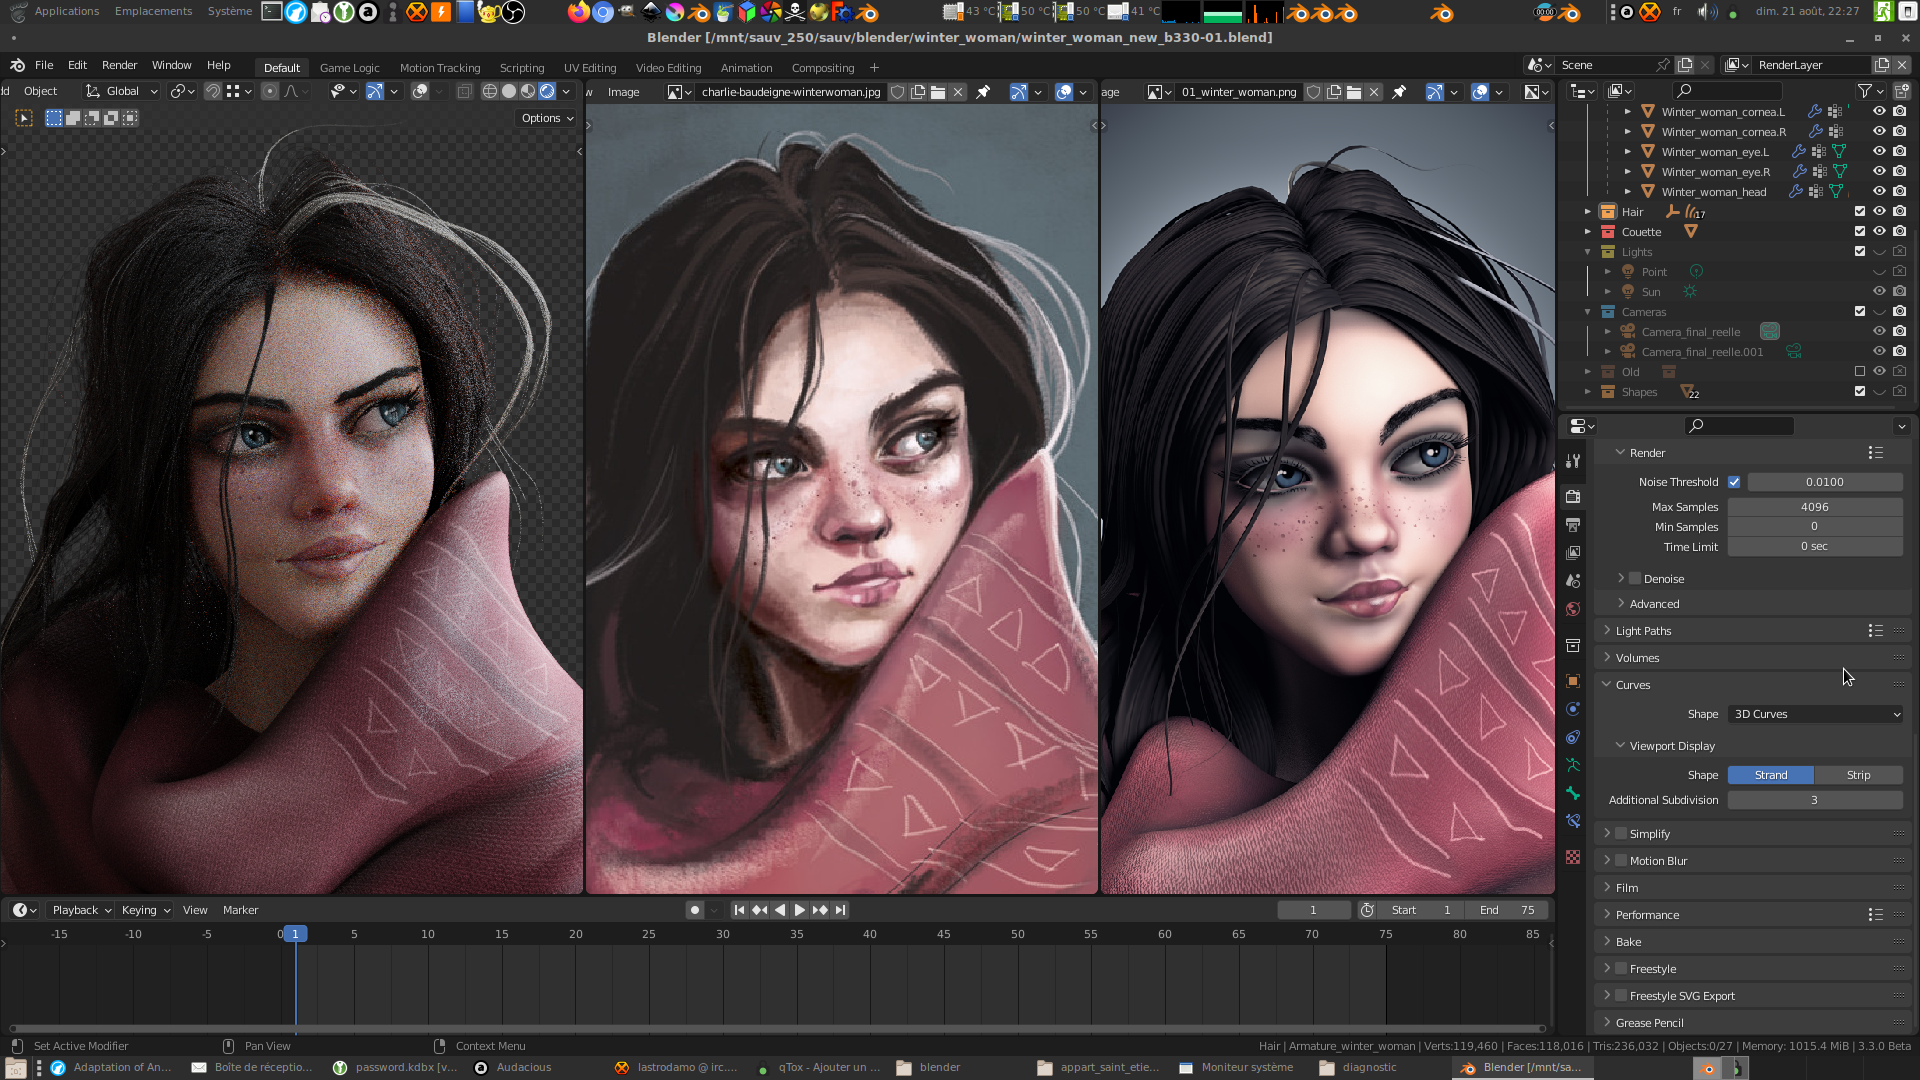Enable the Old collection checkbox
Screen dimensions: 1920x1080
pyautogui.click(x=1860, y=372)
